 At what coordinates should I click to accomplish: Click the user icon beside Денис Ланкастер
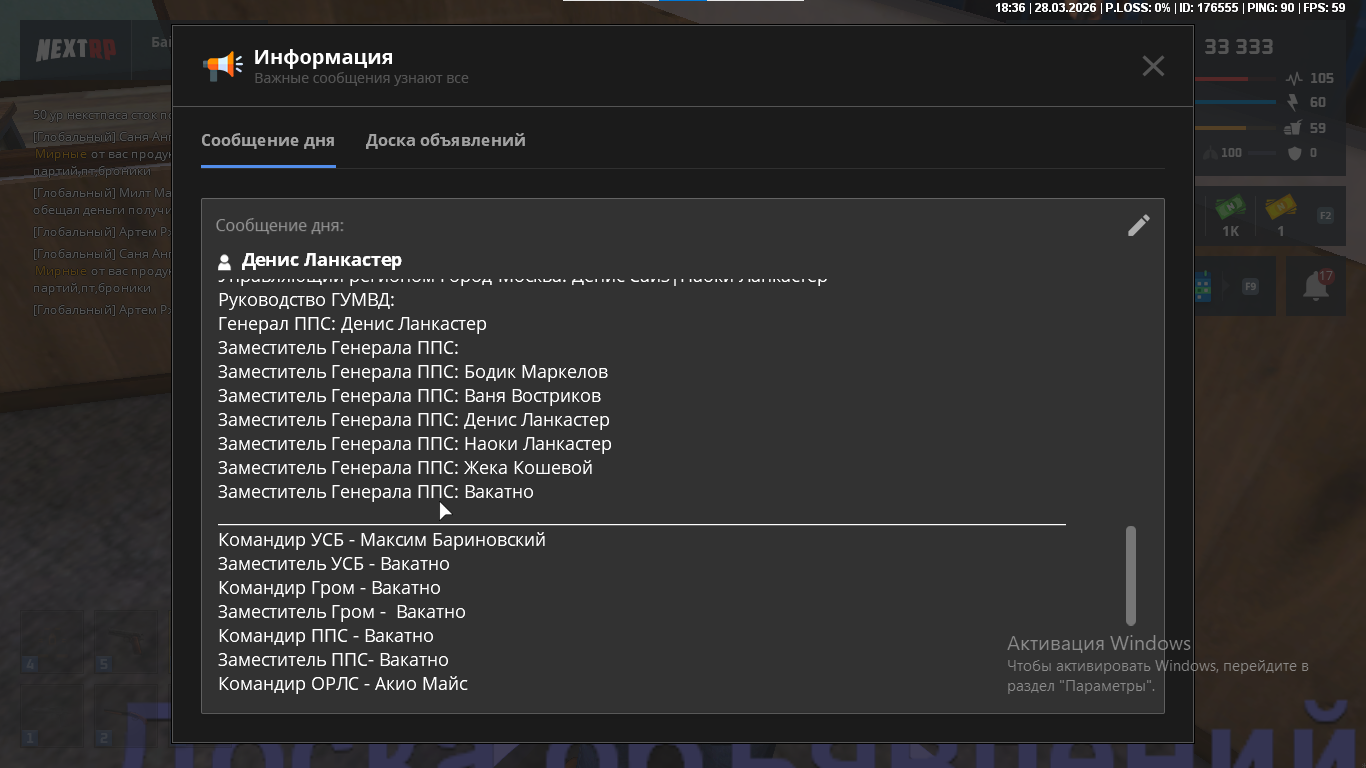225,262
